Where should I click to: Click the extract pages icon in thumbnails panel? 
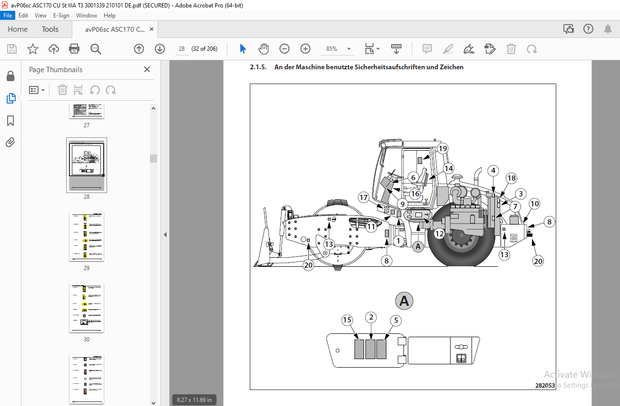pos(78,90)
